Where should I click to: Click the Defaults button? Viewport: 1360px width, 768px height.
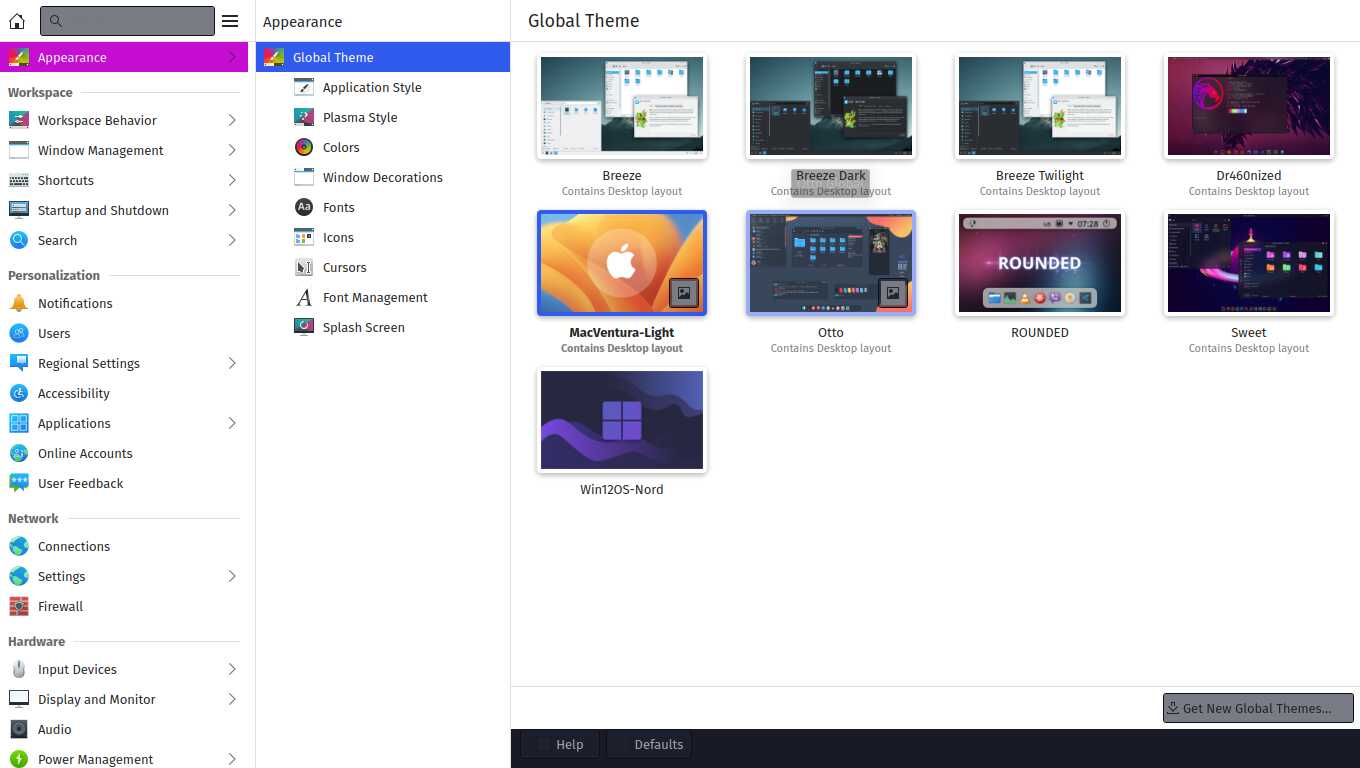pyautogui.click(x=649, y=744)
